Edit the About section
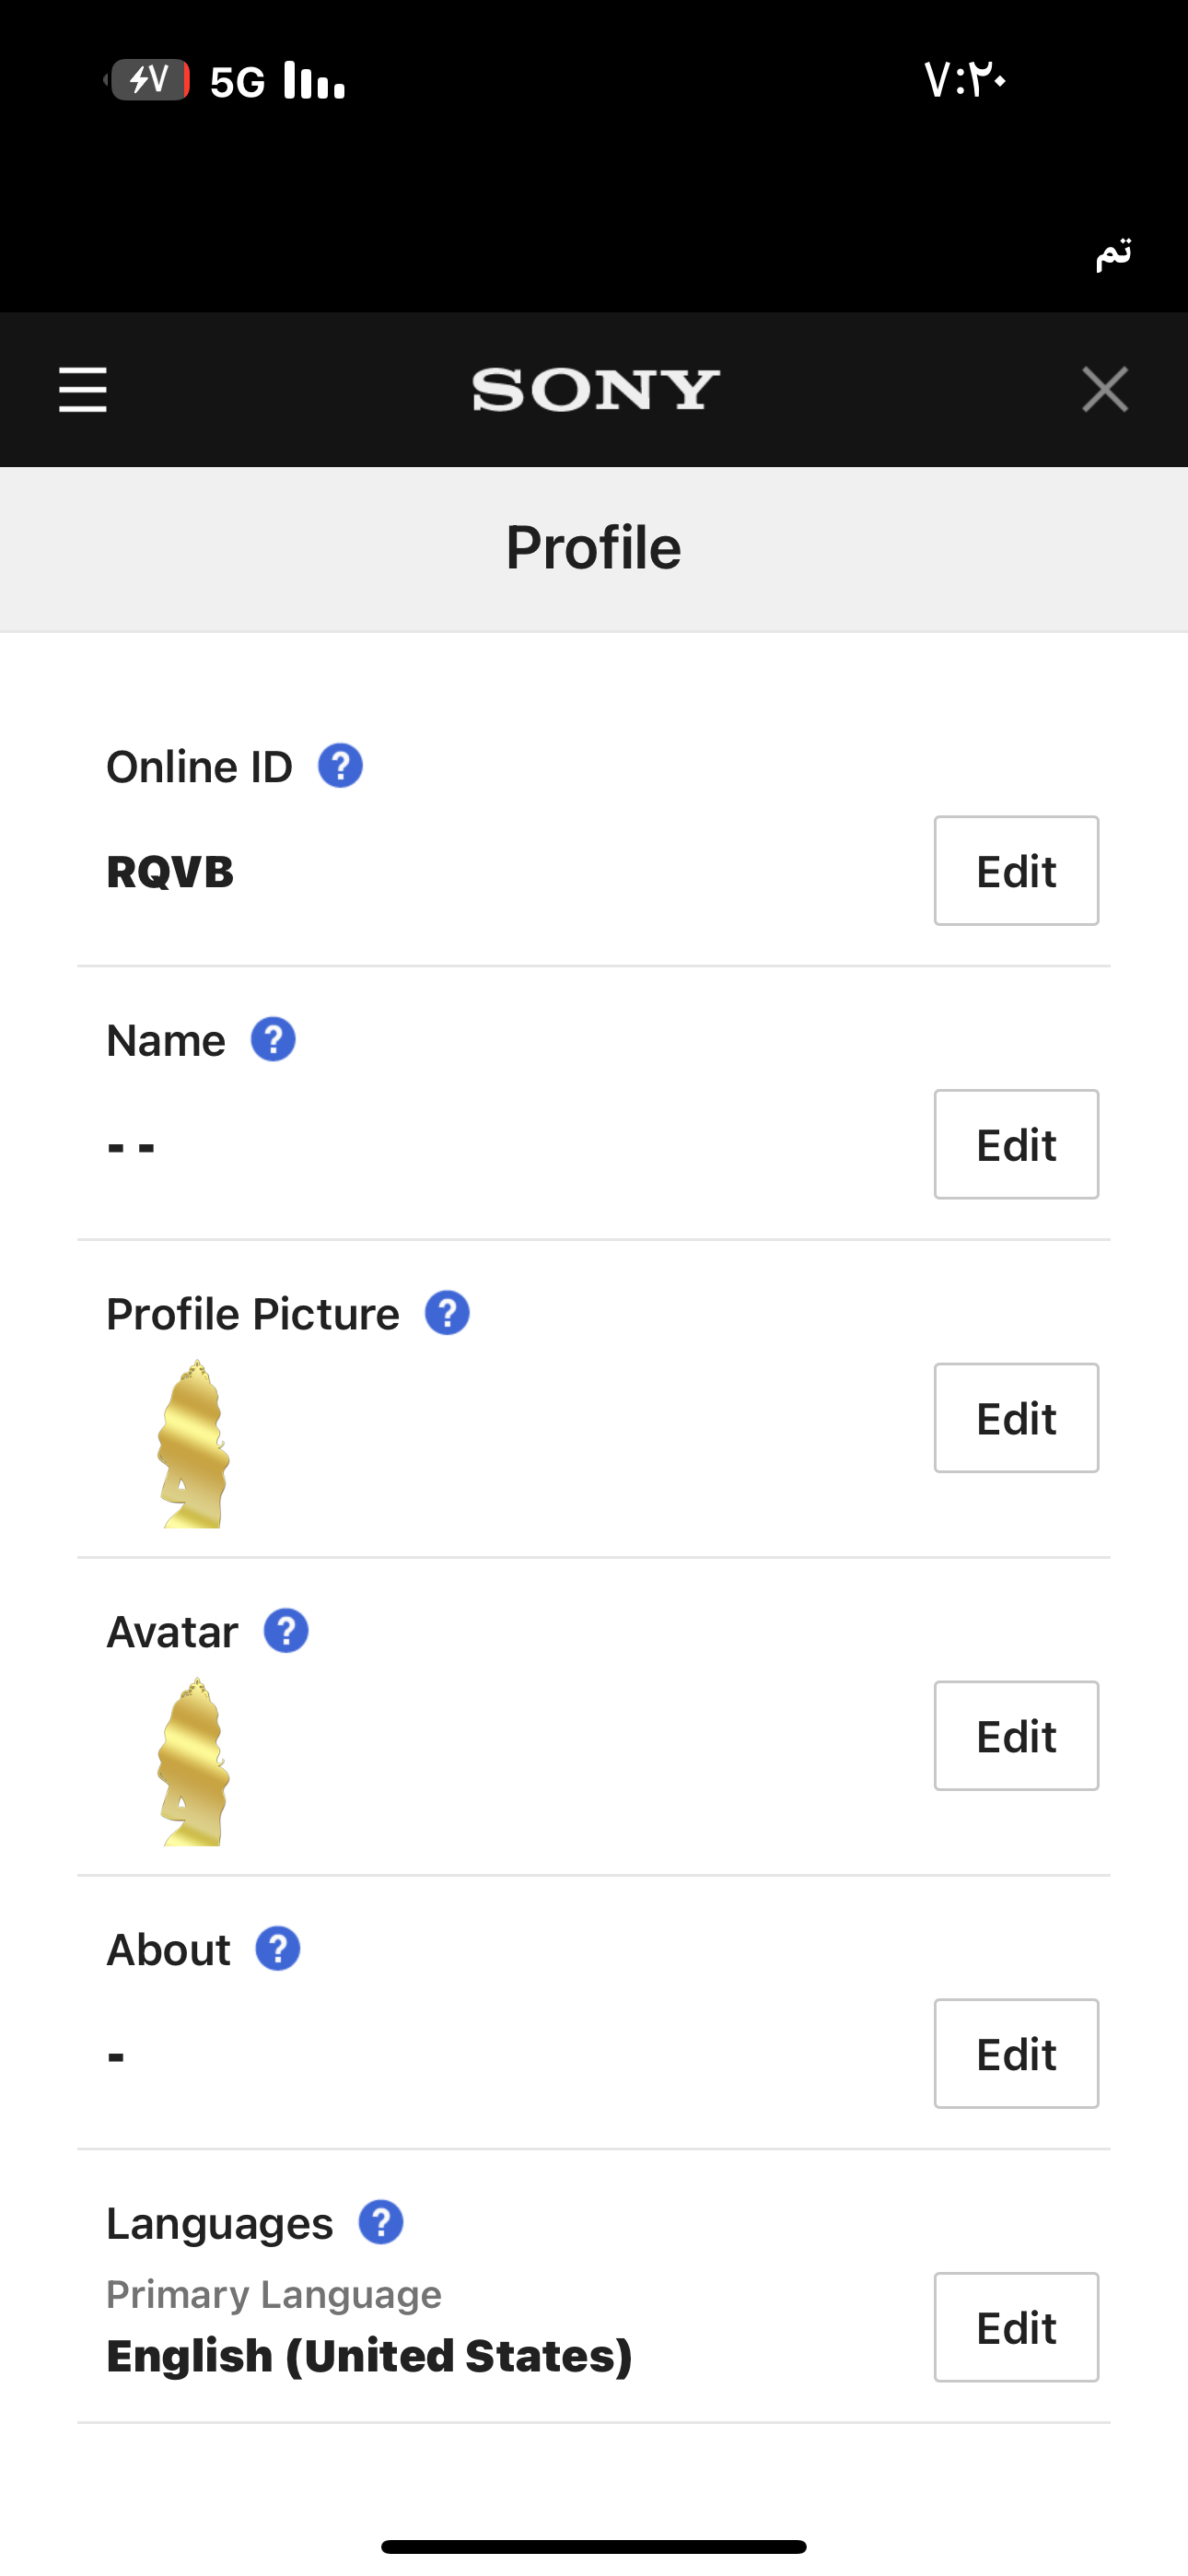This screenshot has height=2576, width=1188. 1016,2054
